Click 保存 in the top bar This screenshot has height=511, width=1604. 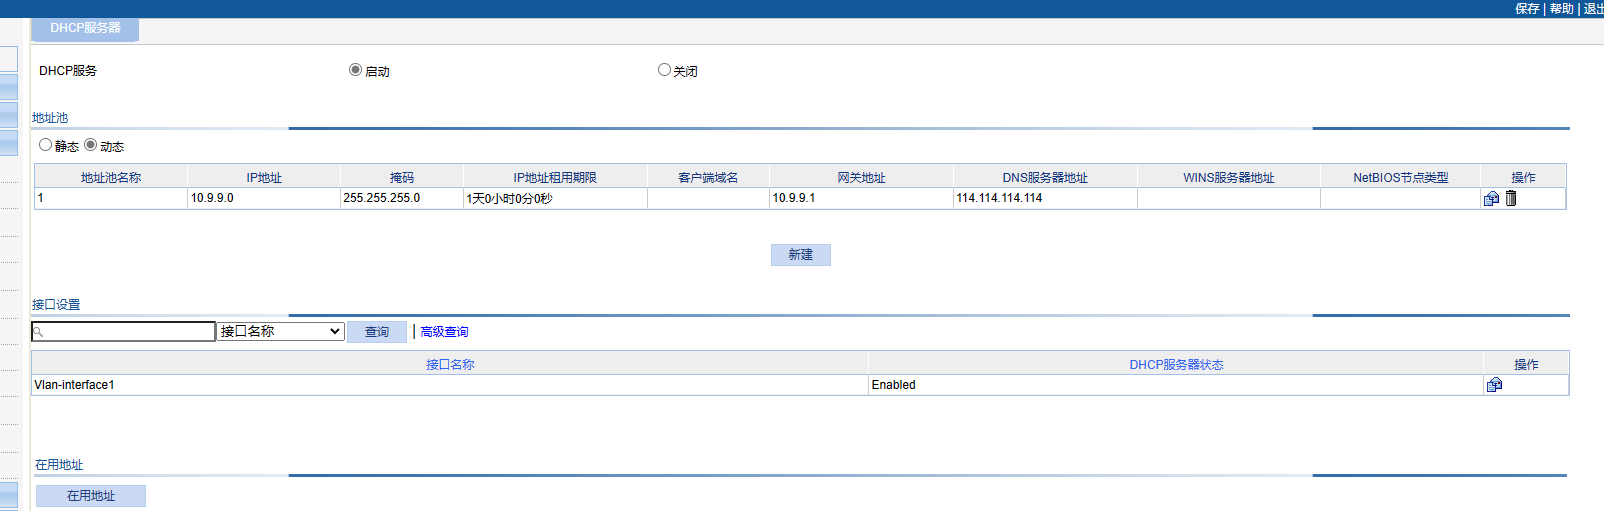(1527, 9)
